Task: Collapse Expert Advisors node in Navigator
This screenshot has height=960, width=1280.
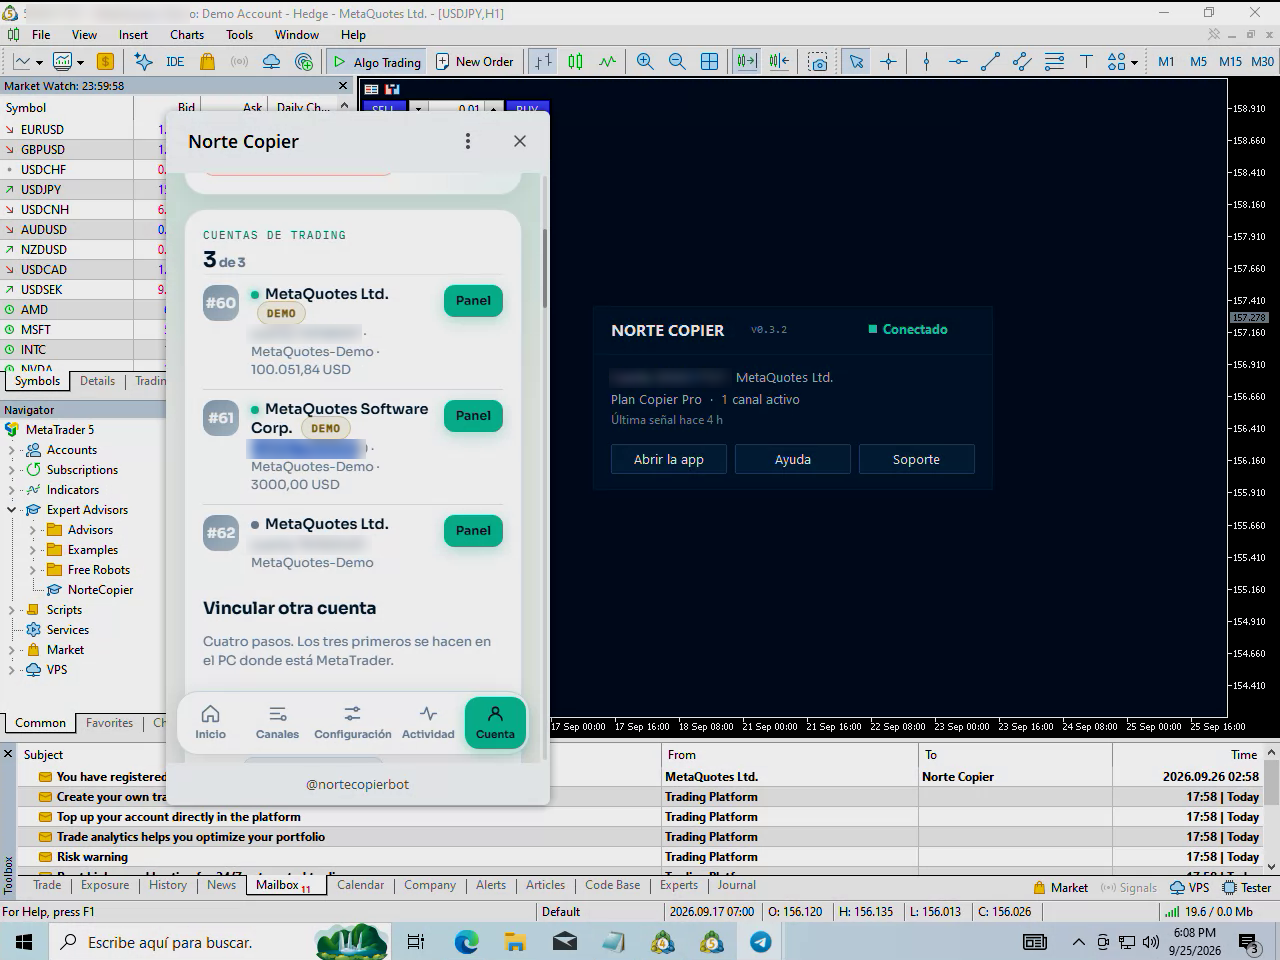Action: [x=12, y=510]
